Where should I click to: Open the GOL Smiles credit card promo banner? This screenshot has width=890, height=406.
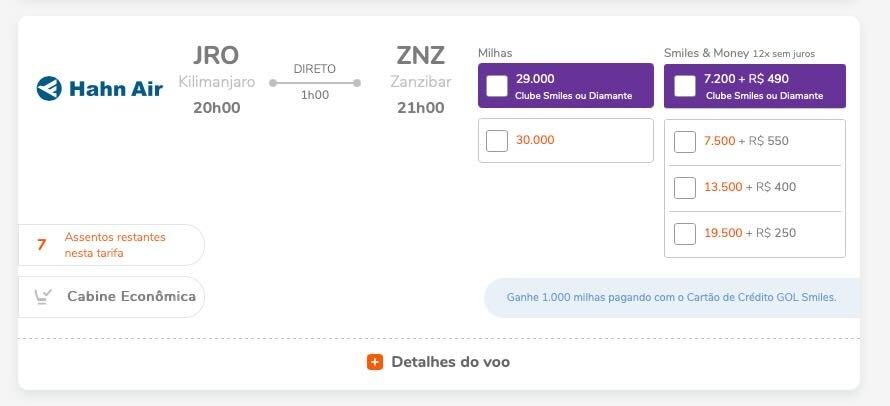click(672, 298)
